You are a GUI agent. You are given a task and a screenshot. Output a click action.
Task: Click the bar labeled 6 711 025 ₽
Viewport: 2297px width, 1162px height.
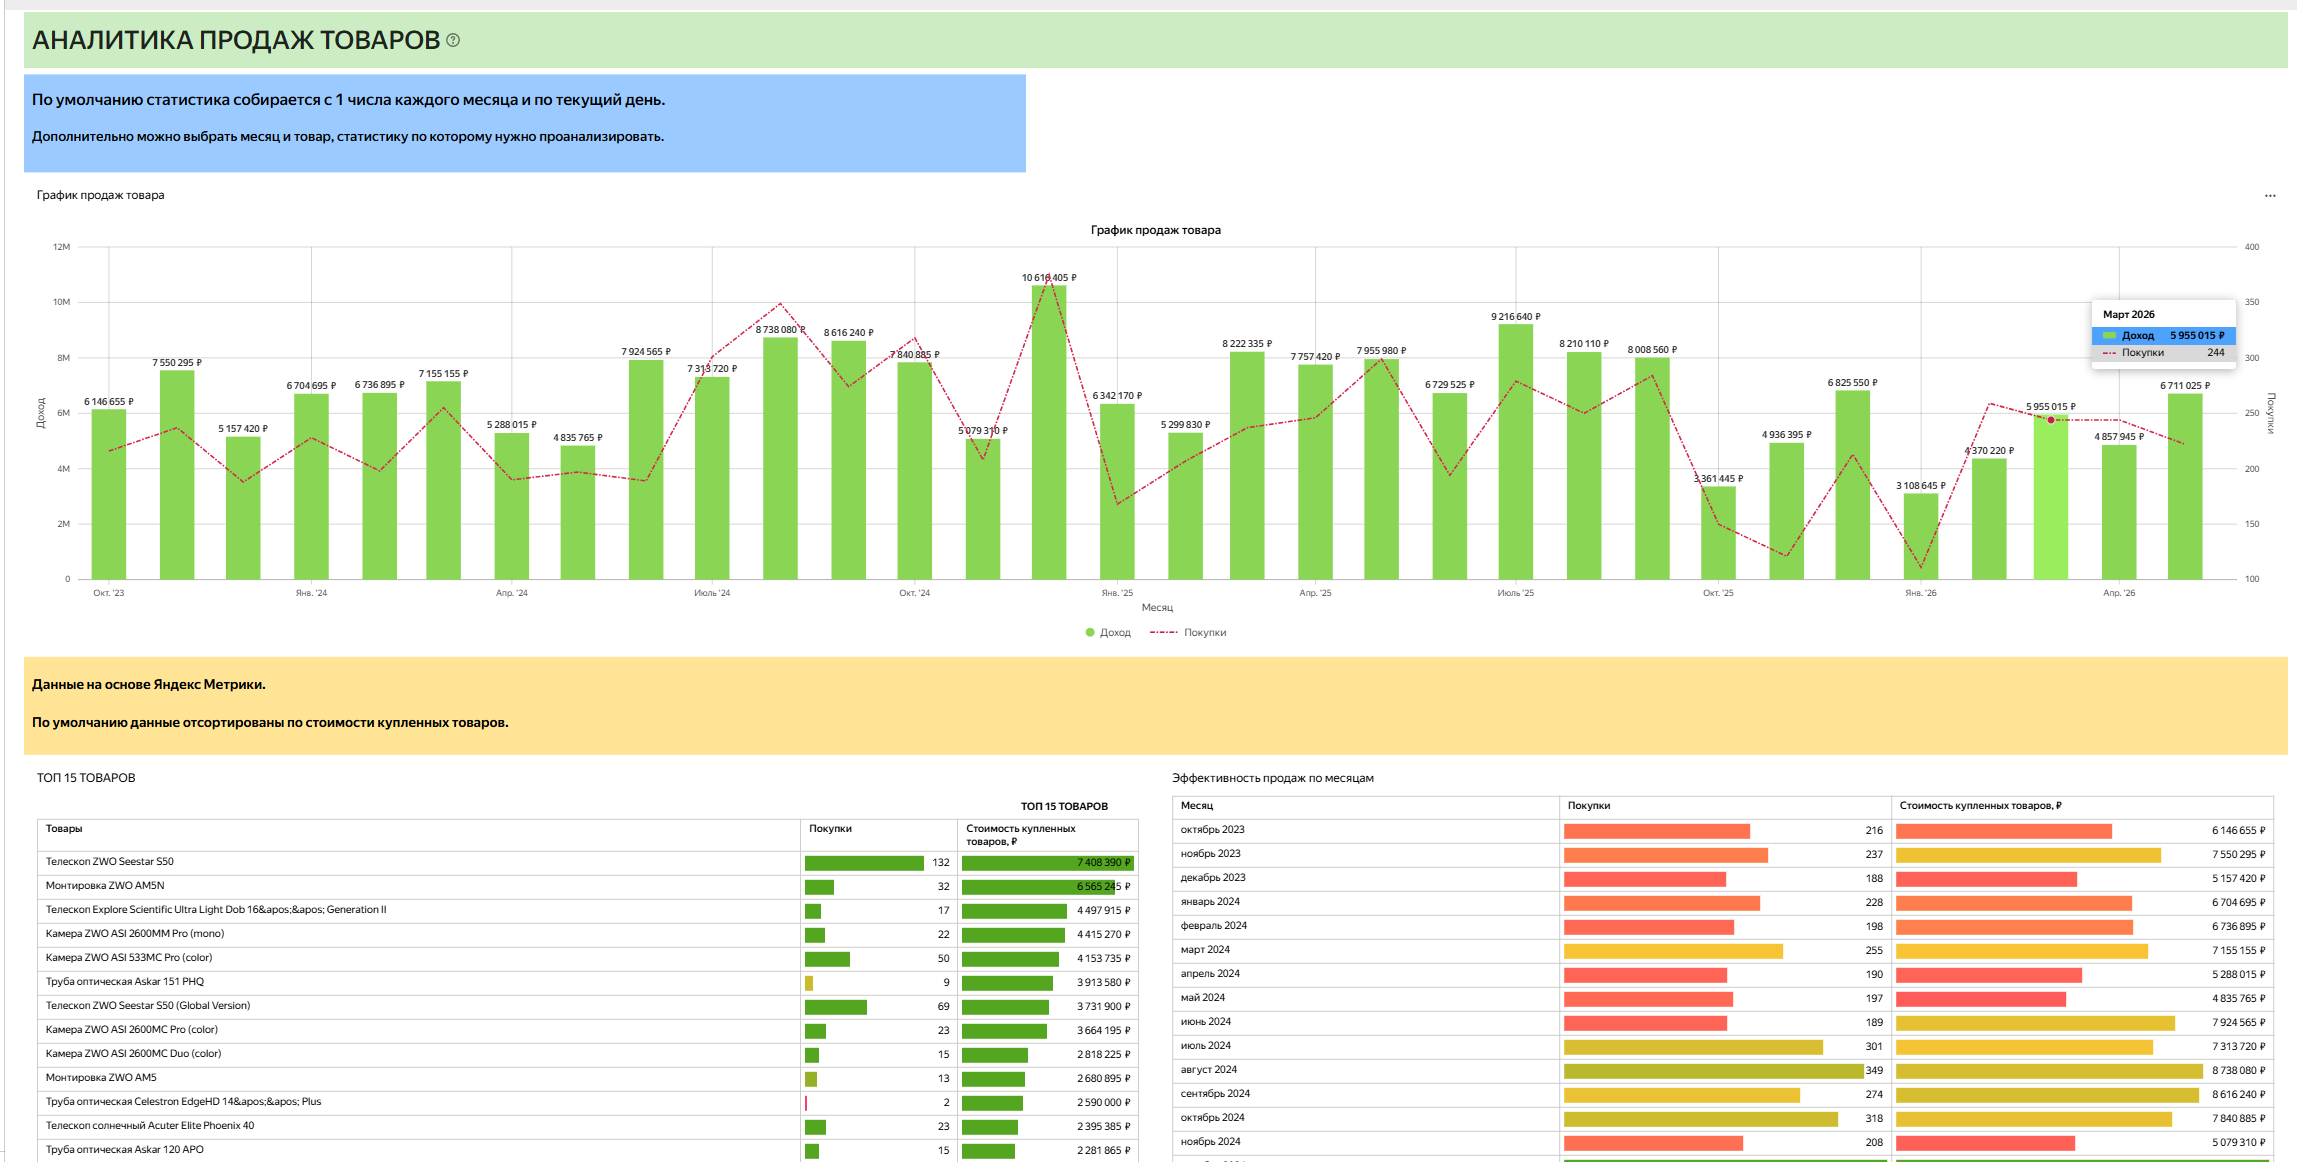pyautogui.click(x=2185, y=486)
